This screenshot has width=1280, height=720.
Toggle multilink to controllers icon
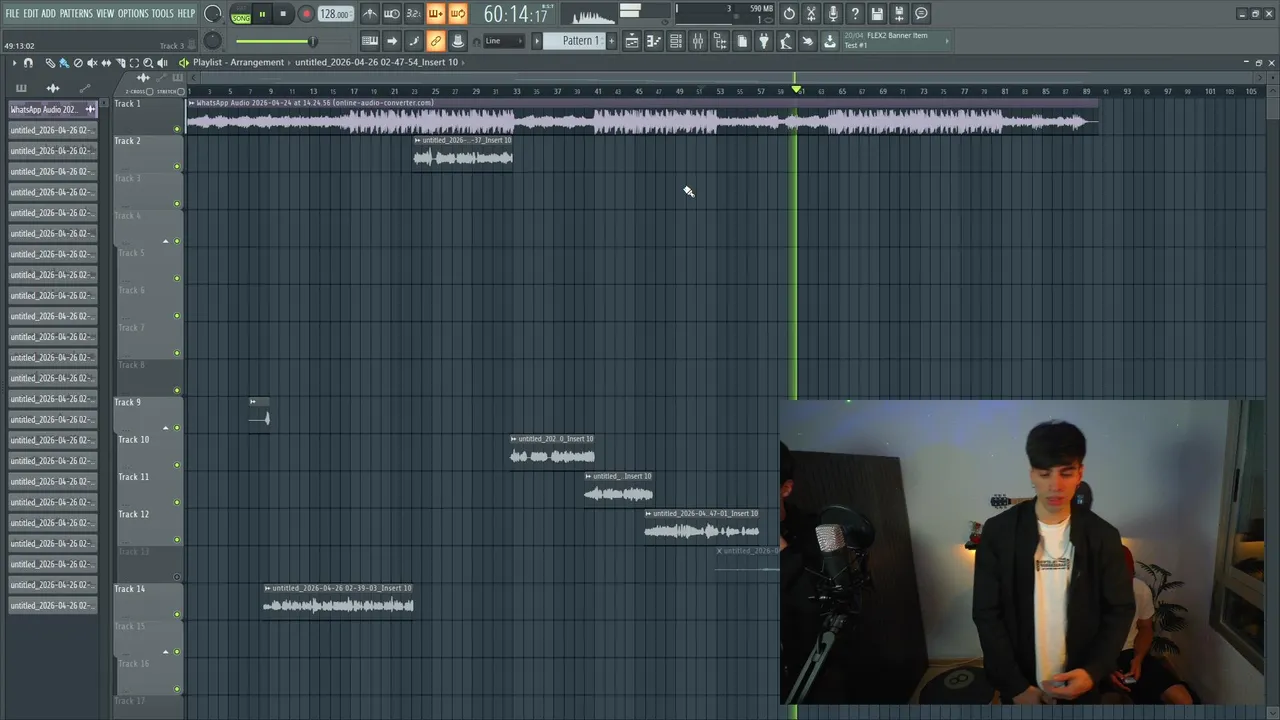point(457,41)
